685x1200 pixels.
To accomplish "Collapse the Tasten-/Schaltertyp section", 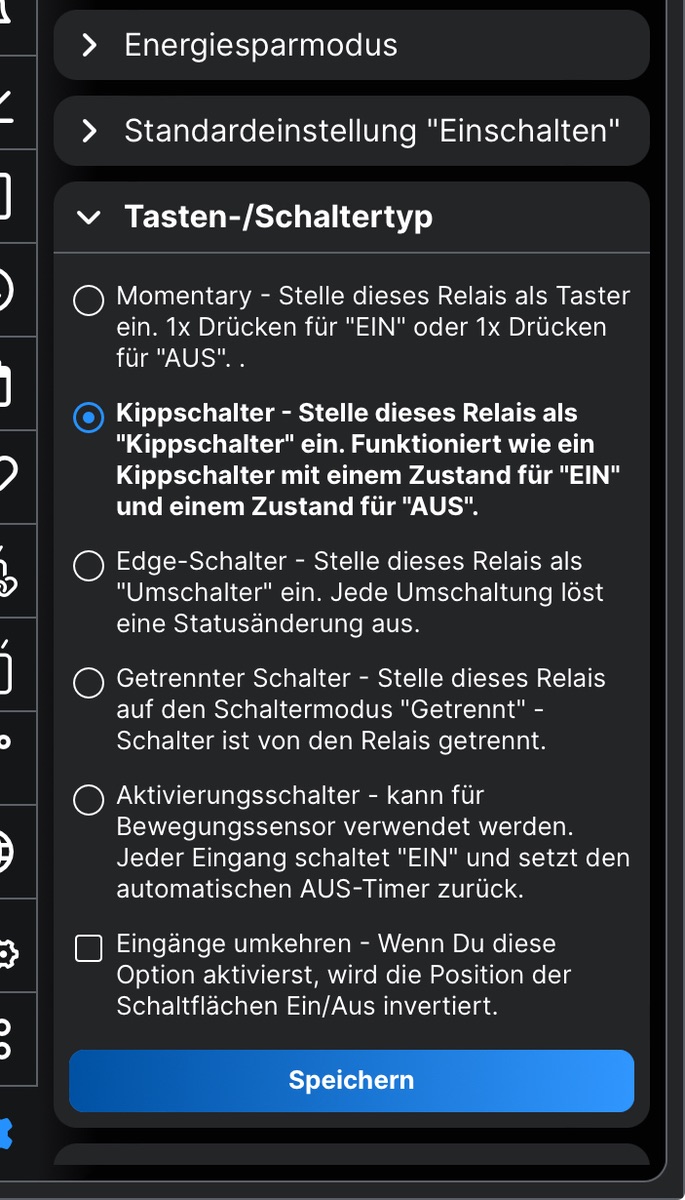I will (351, 217).
